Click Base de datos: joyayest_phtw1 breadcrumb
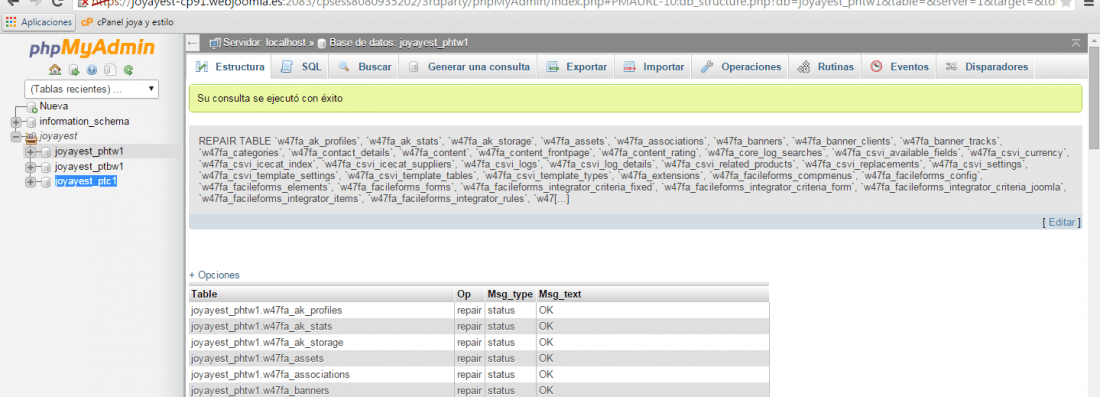 [398, 43]
